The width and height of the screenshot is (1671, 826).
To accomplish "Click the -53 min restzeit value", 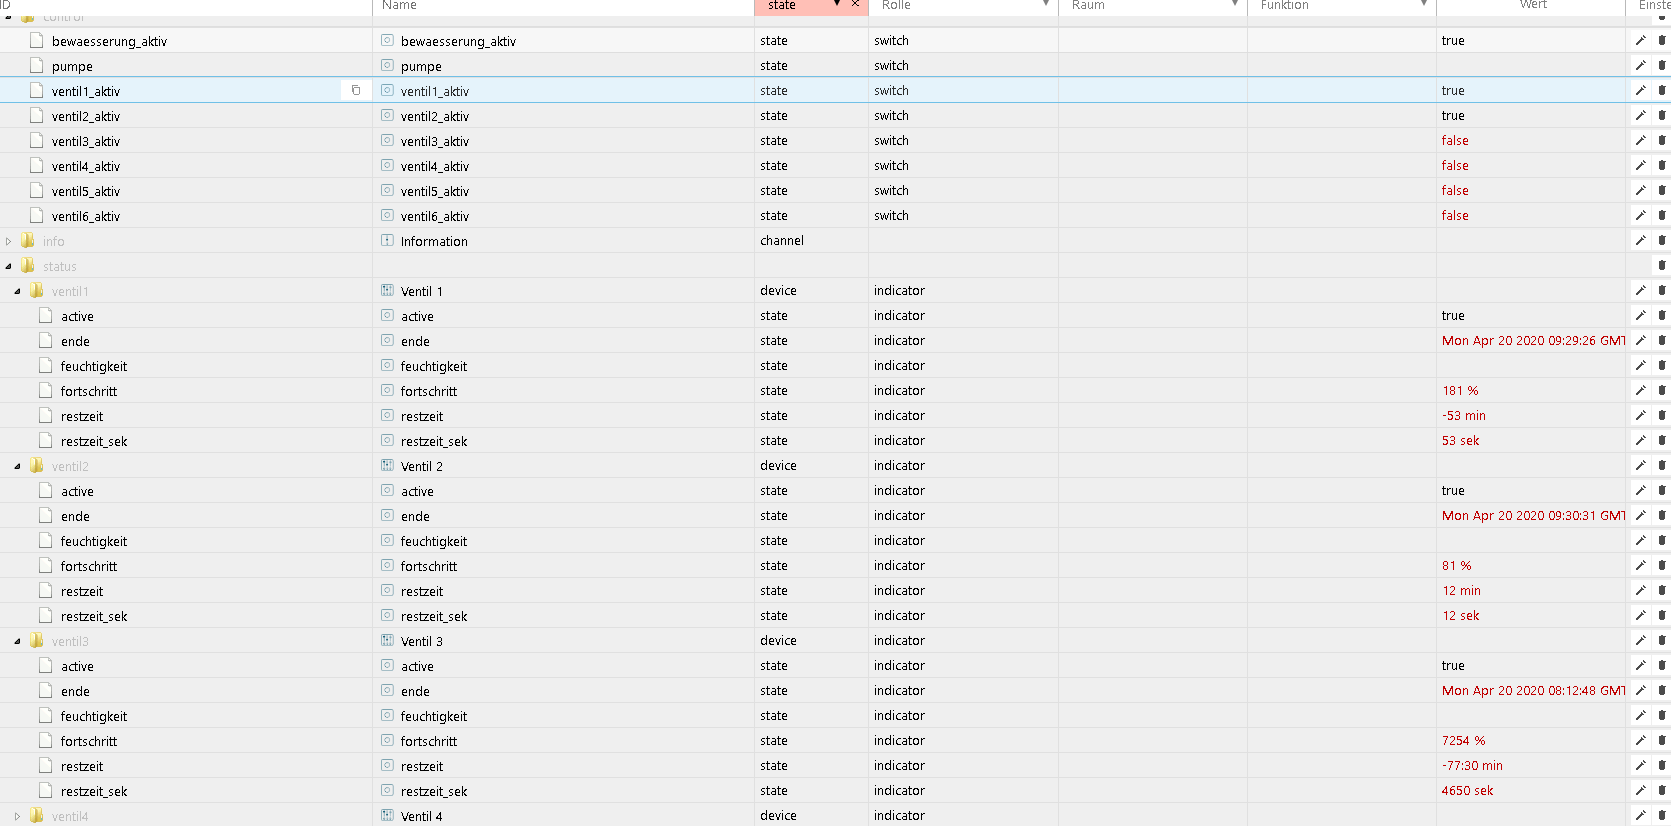I will pyautogui.click(x=1464, y=415).
